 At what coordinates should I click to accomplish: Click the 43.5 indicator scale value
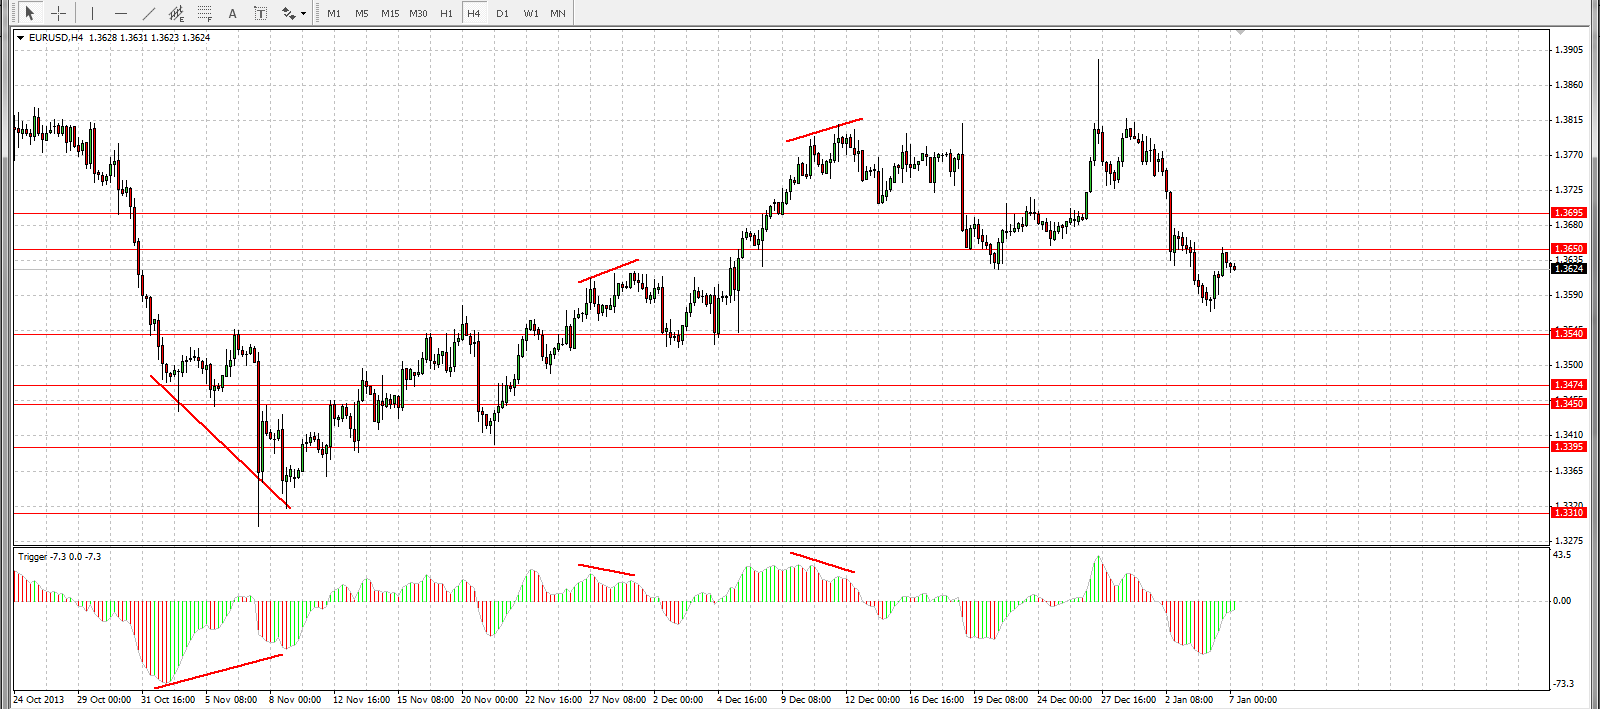1561,555
